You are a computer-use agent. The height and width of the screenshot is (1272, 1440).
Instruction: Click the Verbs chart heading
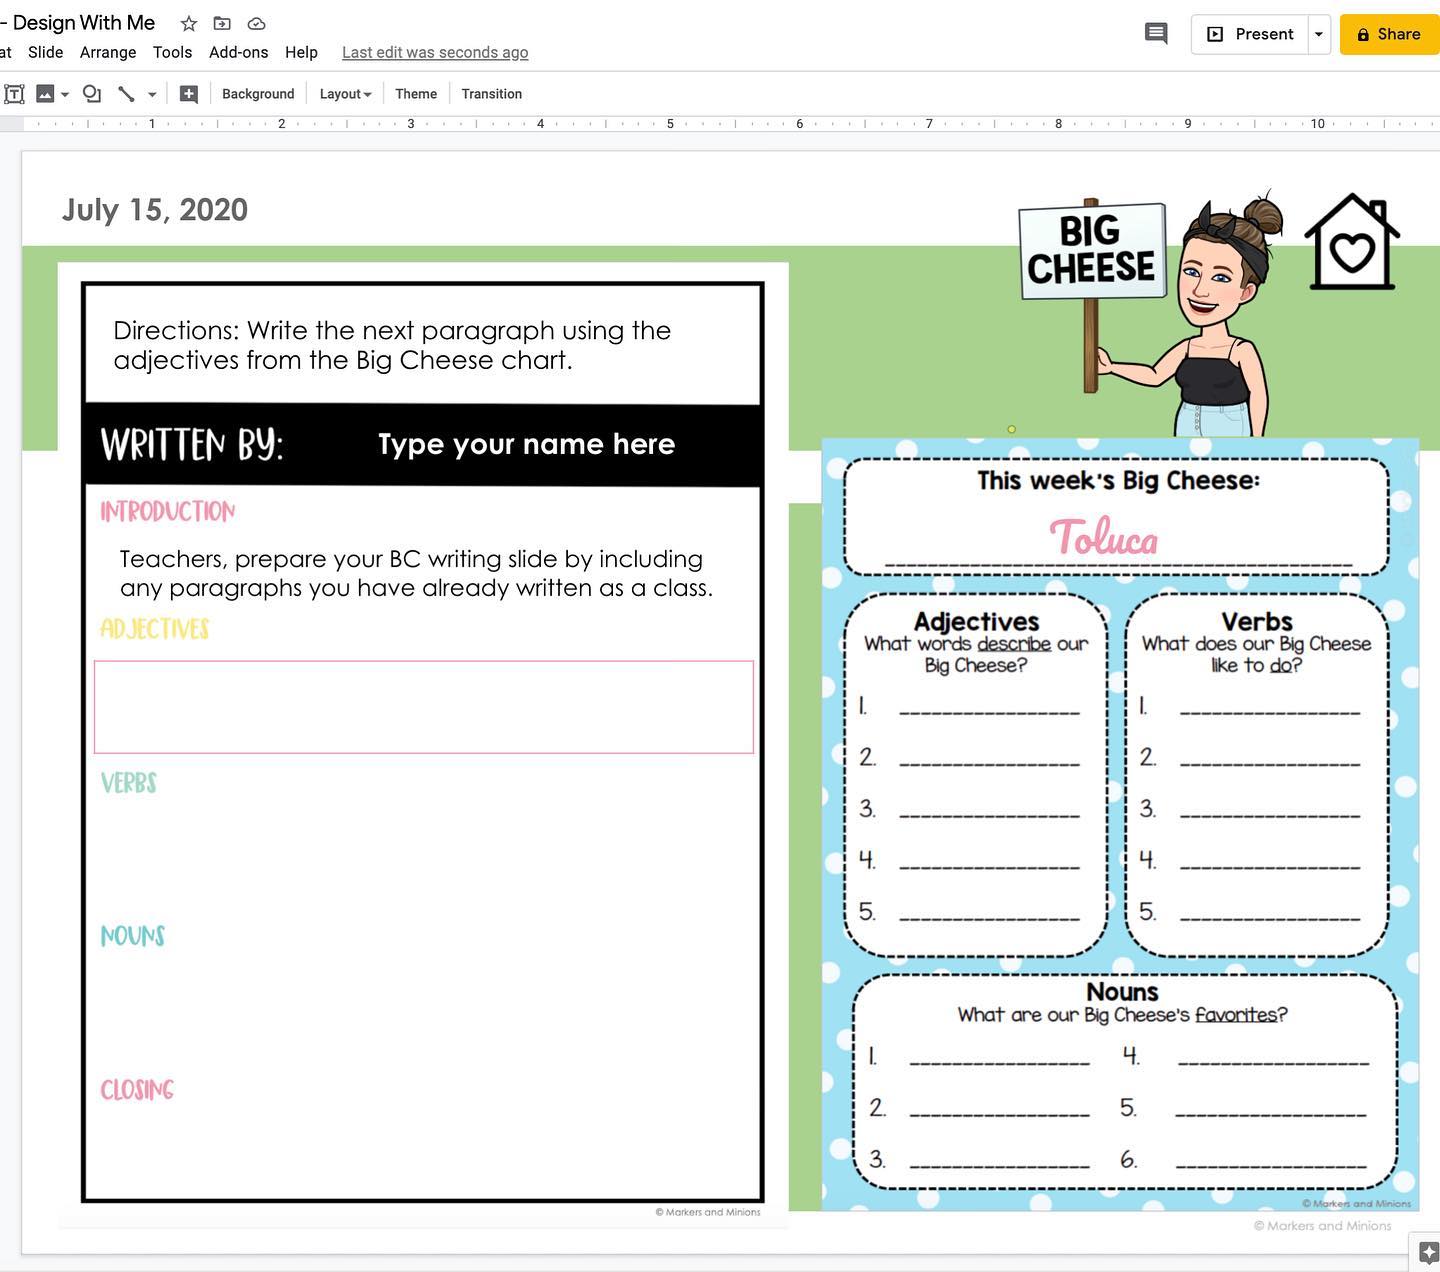1257,621
